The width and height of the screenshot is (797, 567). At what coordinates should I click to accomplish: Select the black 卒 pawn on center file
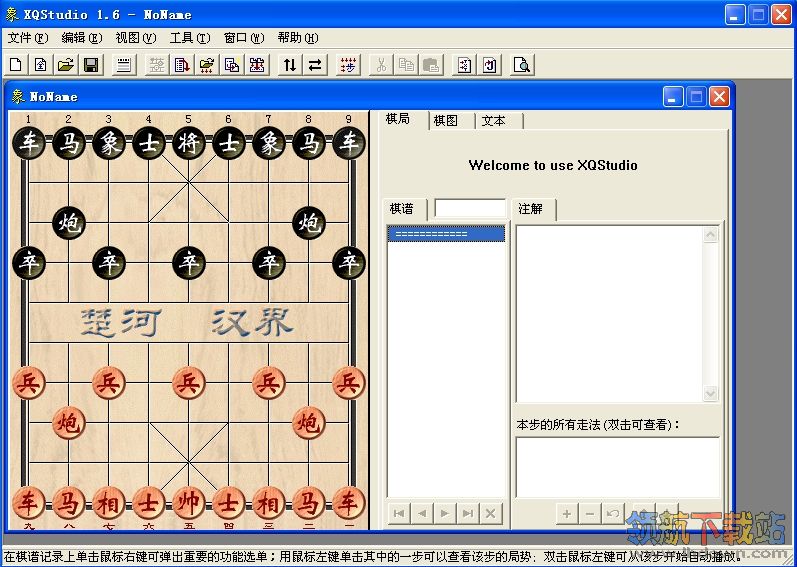click(x=189, y=263)
